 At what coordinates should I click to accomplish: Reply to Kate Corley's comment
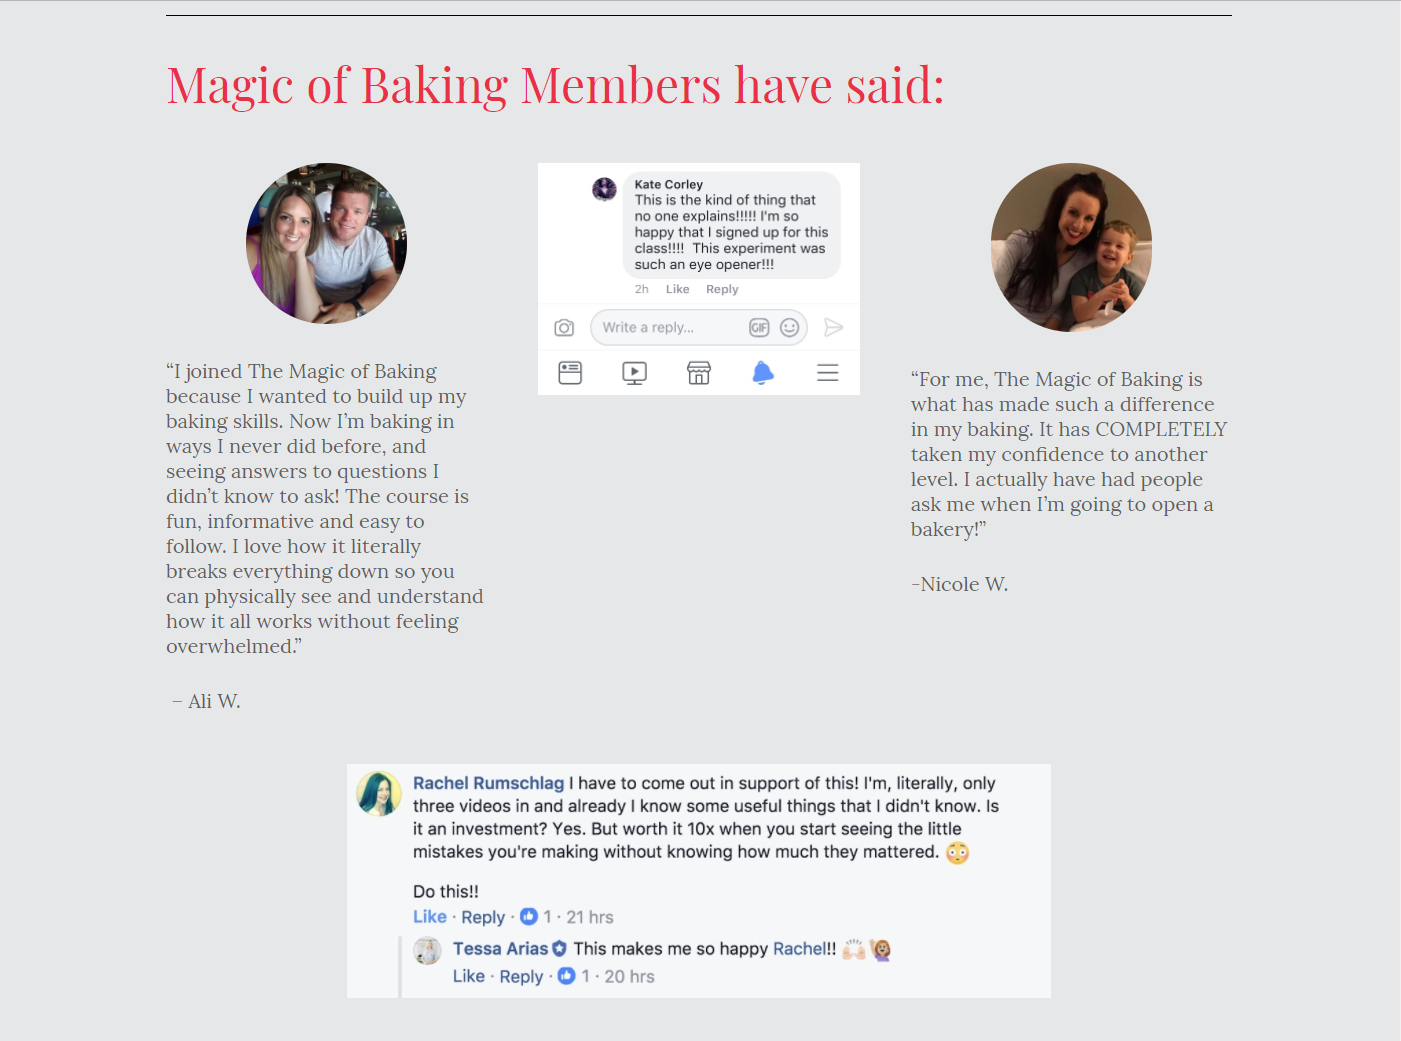tap(722, 289)
